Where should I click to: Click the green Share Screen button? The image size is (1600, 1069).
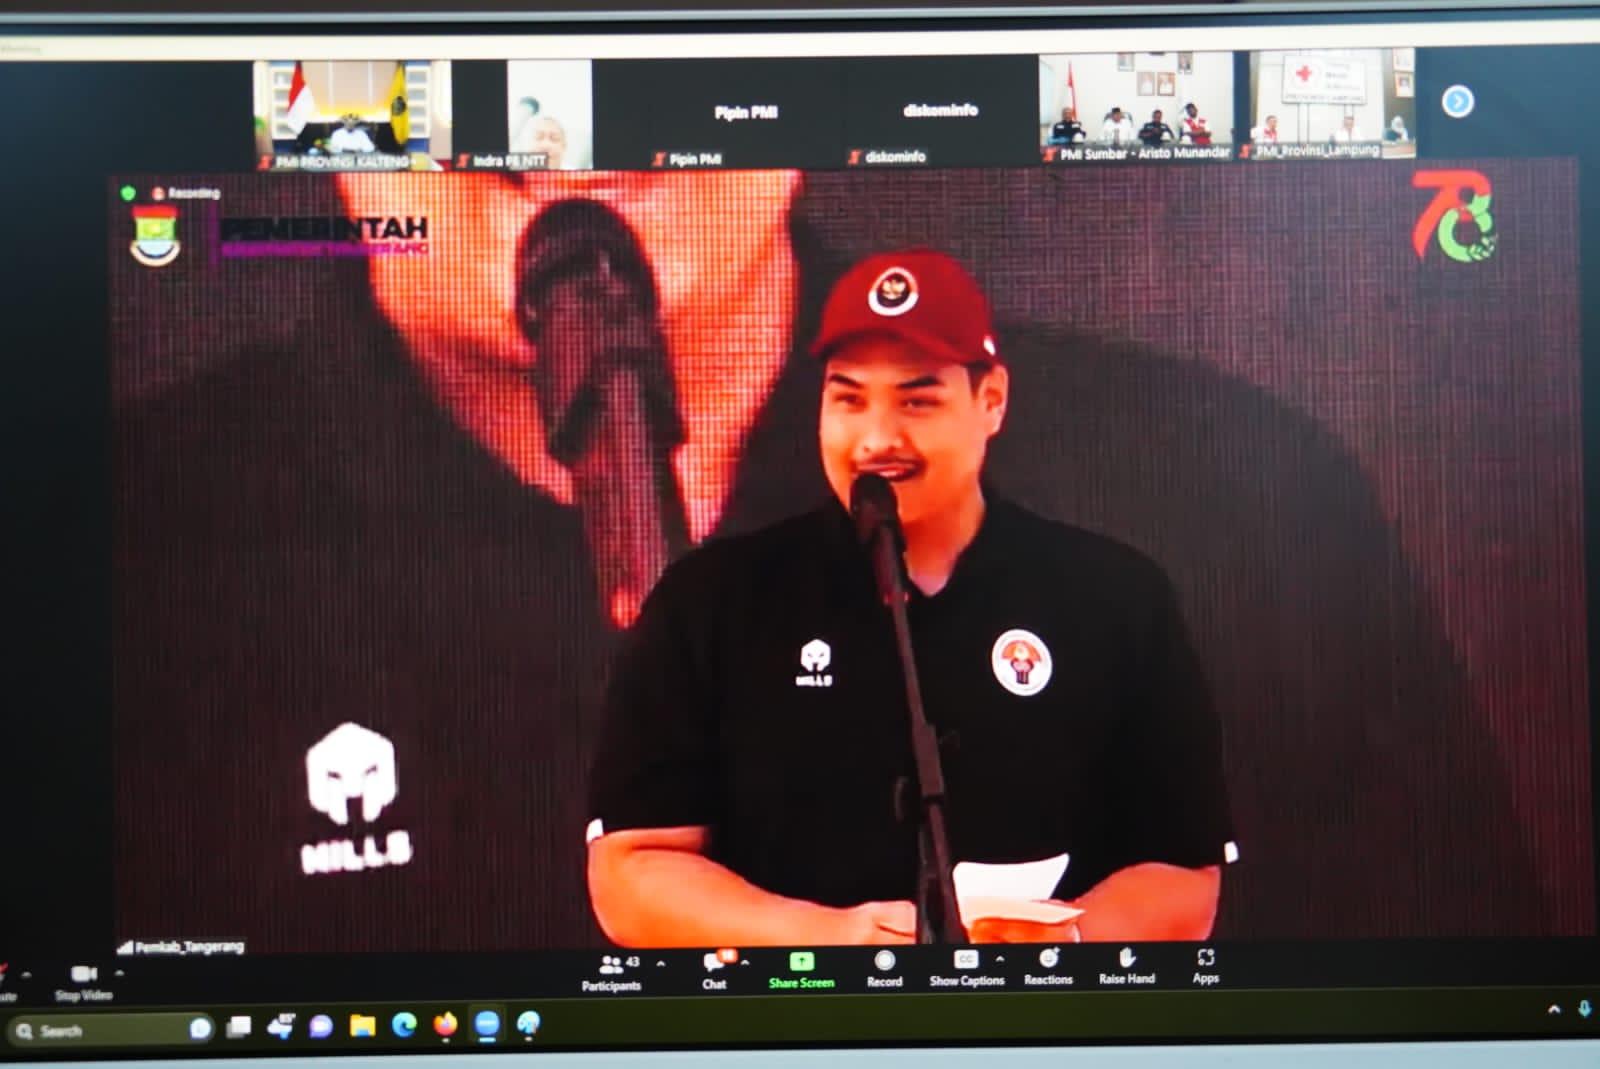(801, 970)
